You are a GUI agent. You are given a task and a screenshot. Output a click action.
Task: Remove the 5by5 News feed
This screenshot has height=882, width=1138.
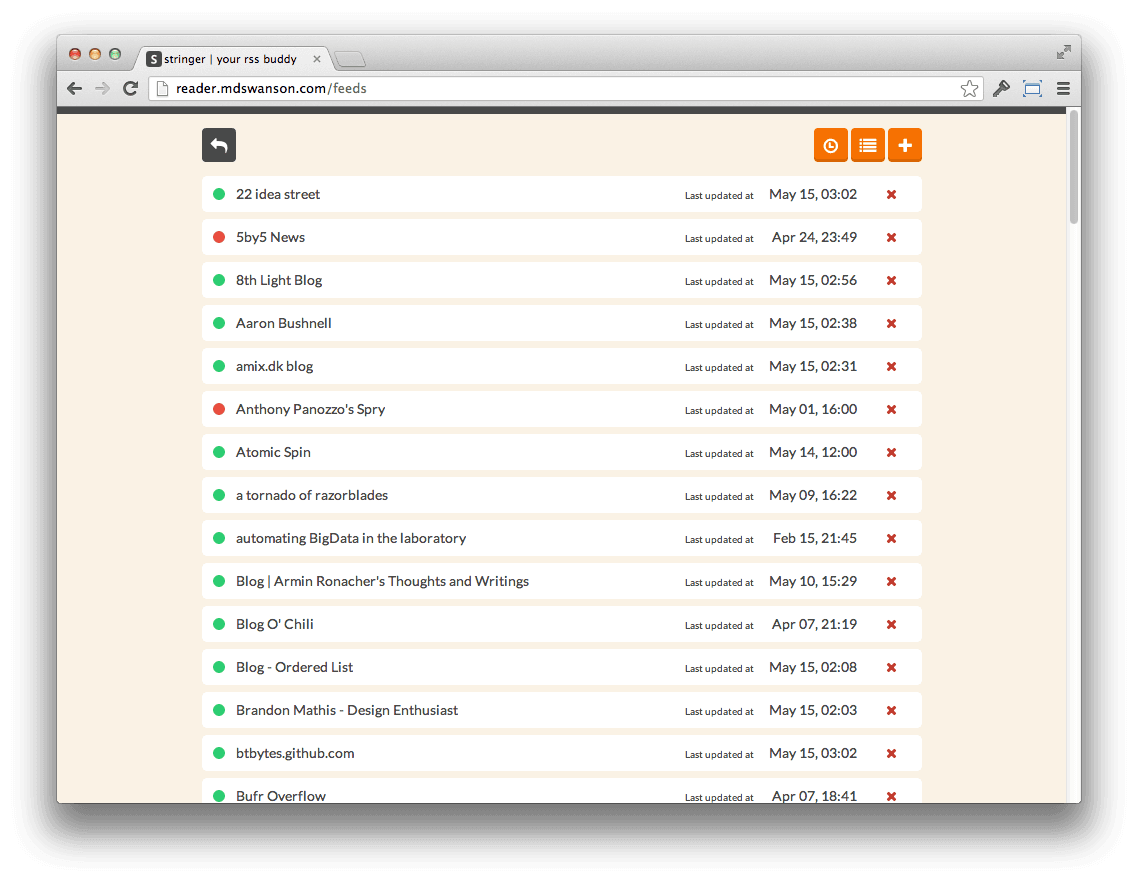pyautogui.click(x=891, y=238)
